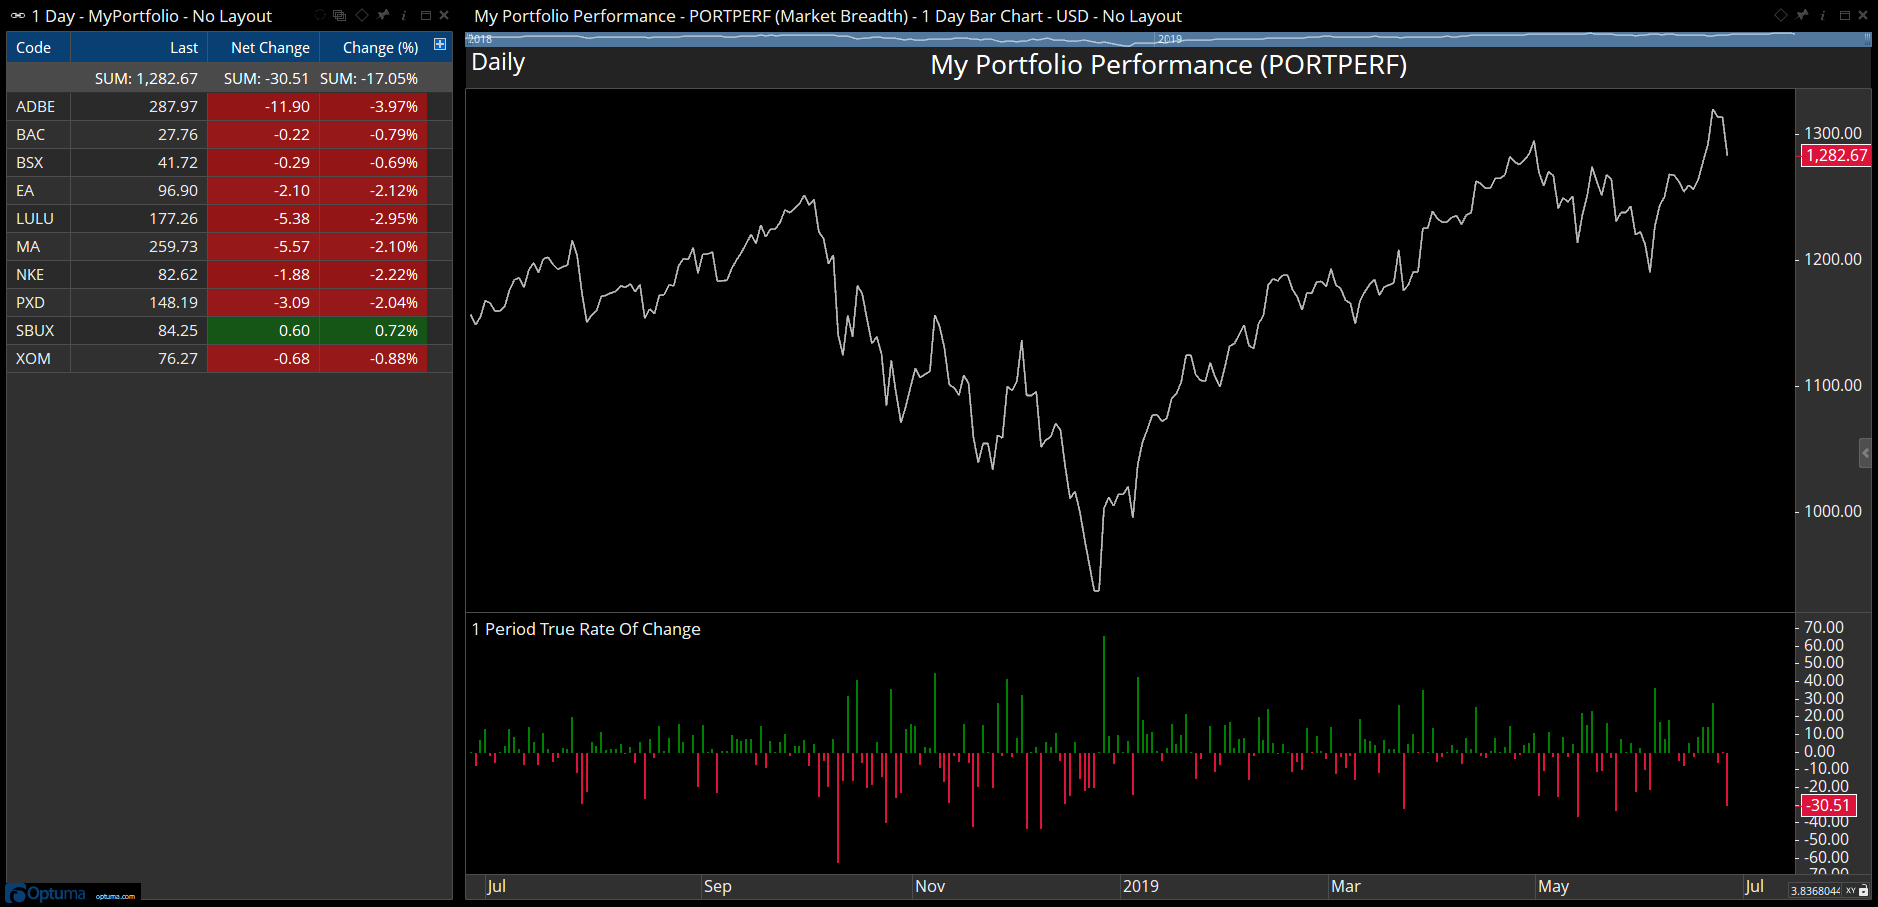The image size is (1878, 907).
Task: Click the Change (%) column header
Action: click(x=380, y=48)
